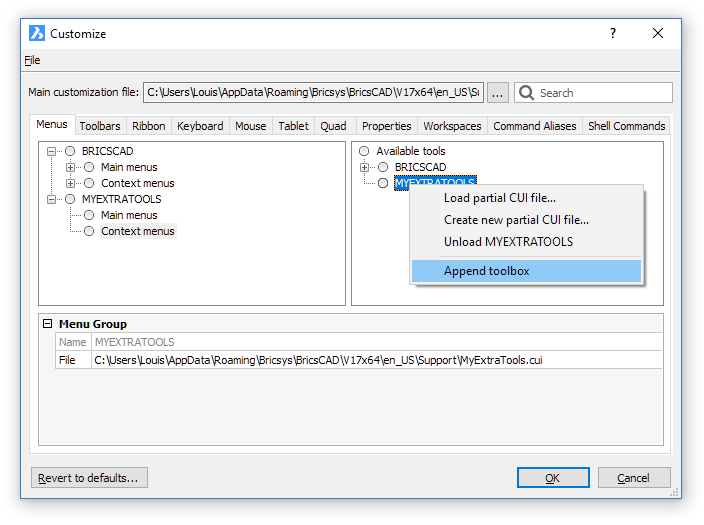This screenshot has width=704, height=525.
Task: Switch to the Workspaces tab
Action: tap(452, 126)
